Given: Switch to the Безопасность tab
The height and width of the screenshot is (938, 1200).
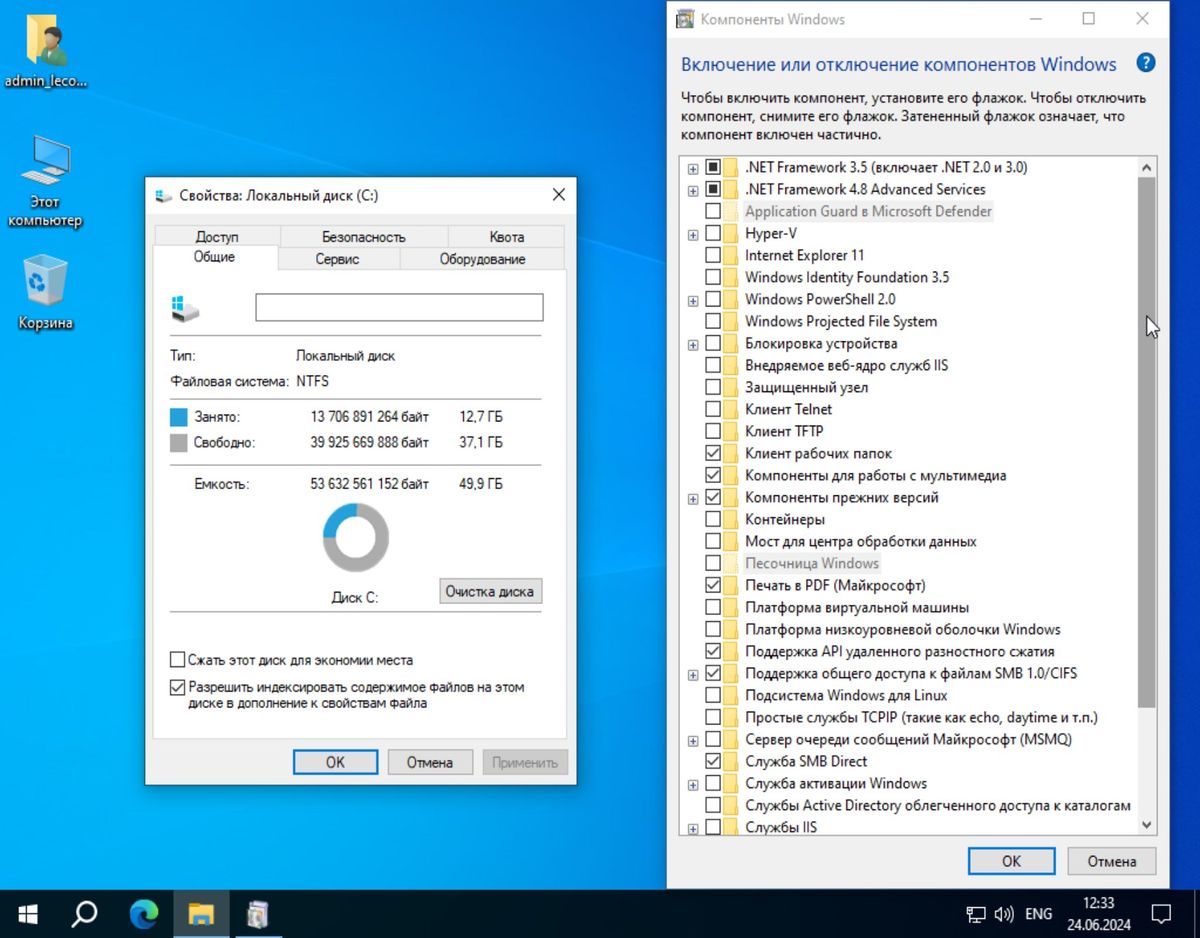Looking at the screenshot, I should tap(364, 237).
